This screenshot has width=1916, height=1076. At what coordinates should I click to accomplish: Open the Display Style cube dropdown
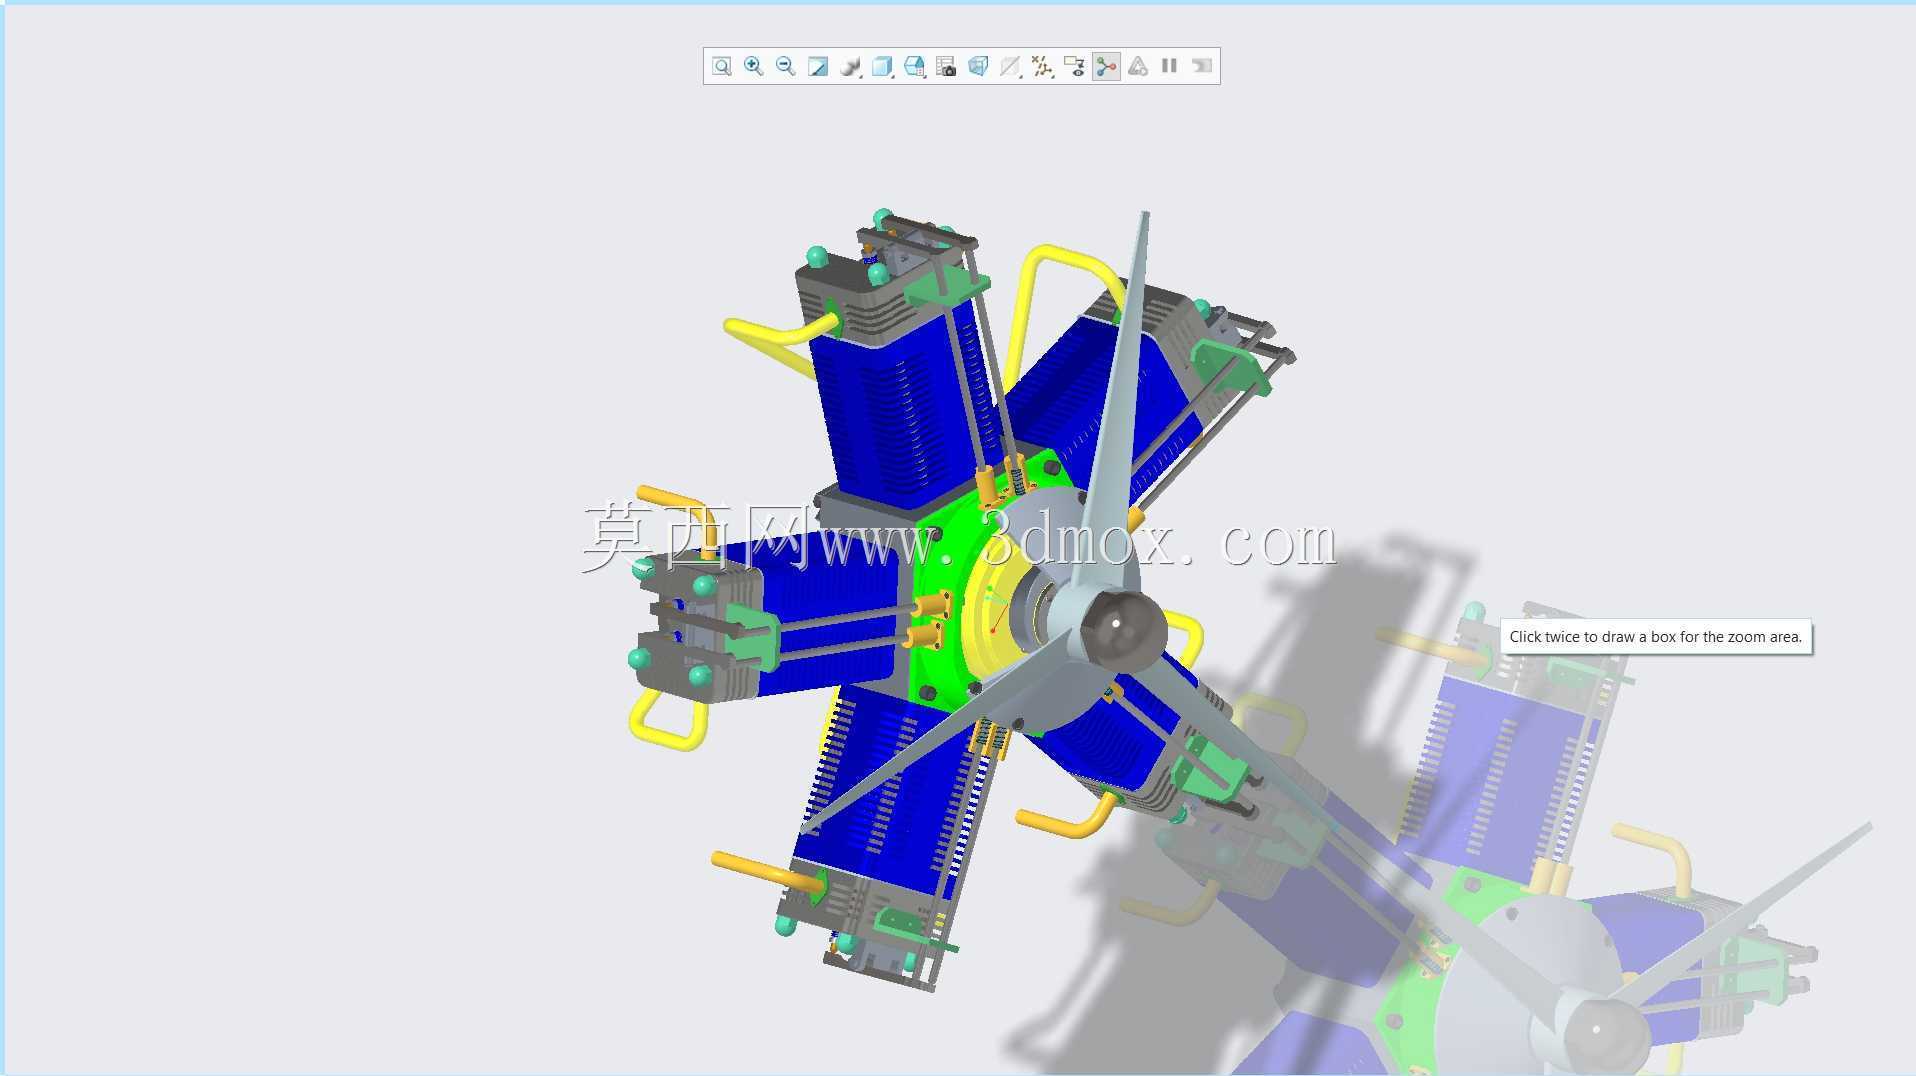[882, 66]
